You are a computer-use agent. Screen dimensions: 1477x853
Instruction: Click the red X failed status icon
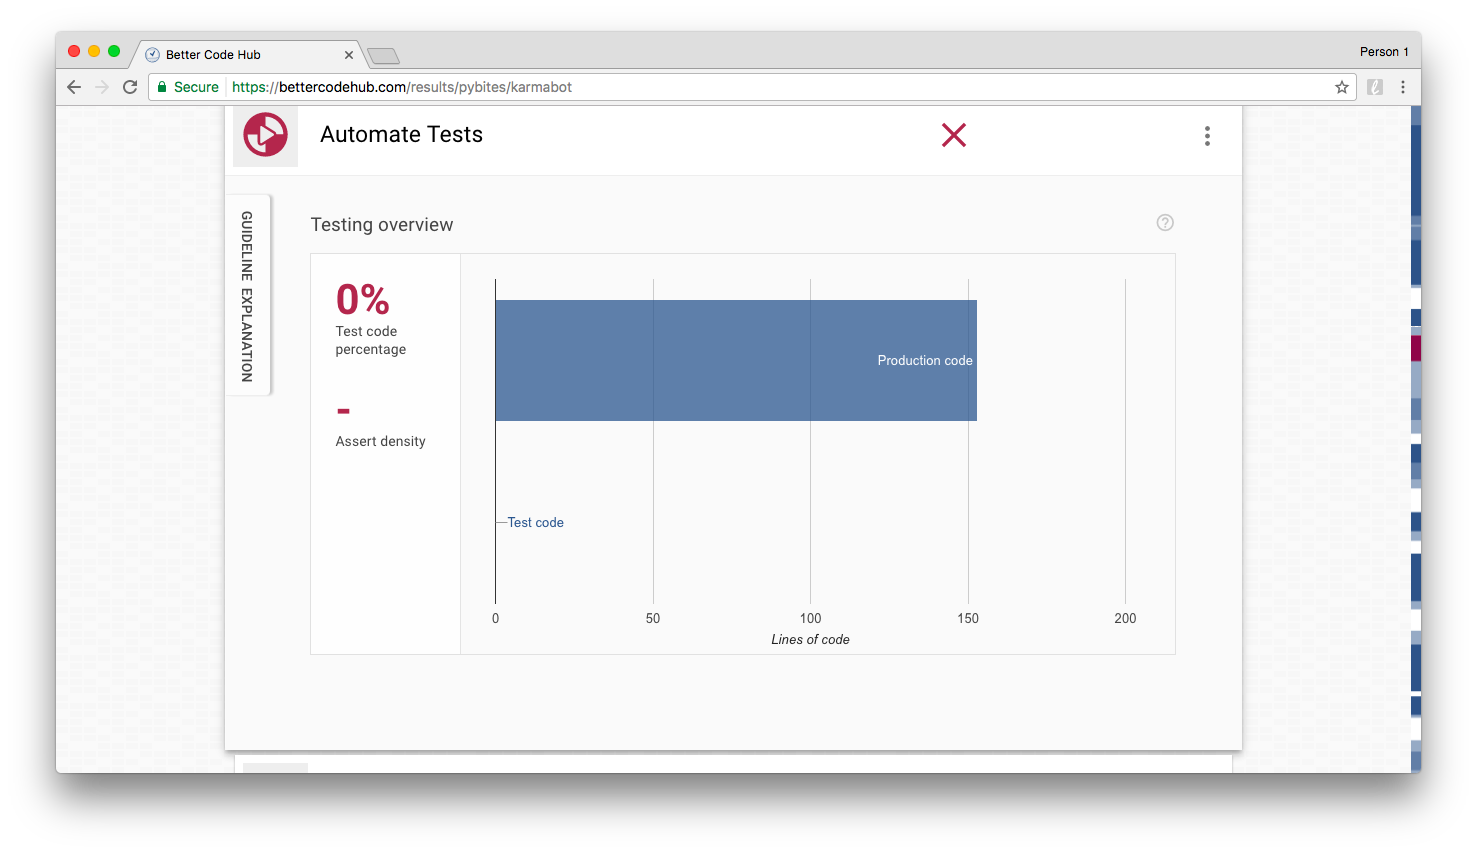(953, 135)
